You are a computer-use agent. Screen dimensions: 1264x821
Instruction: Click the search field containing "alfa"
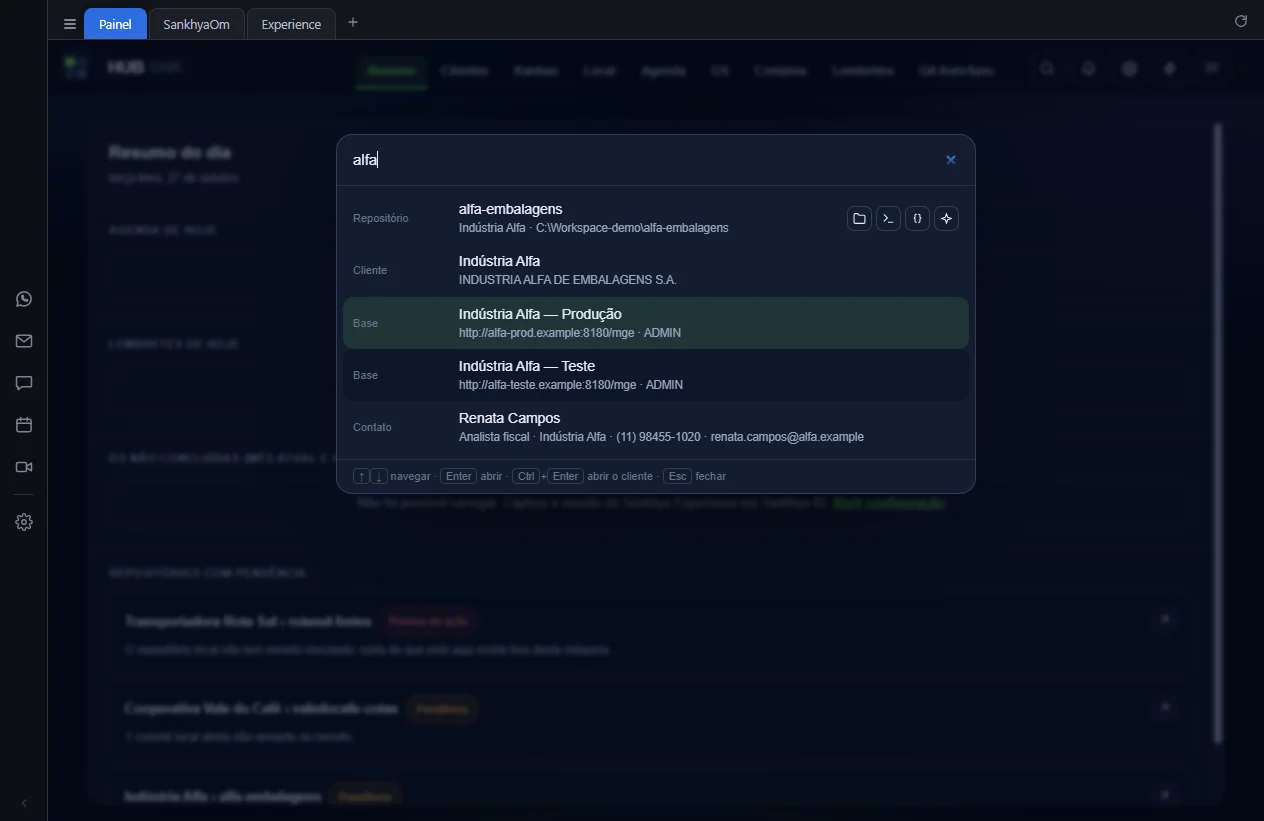(640, 160)
